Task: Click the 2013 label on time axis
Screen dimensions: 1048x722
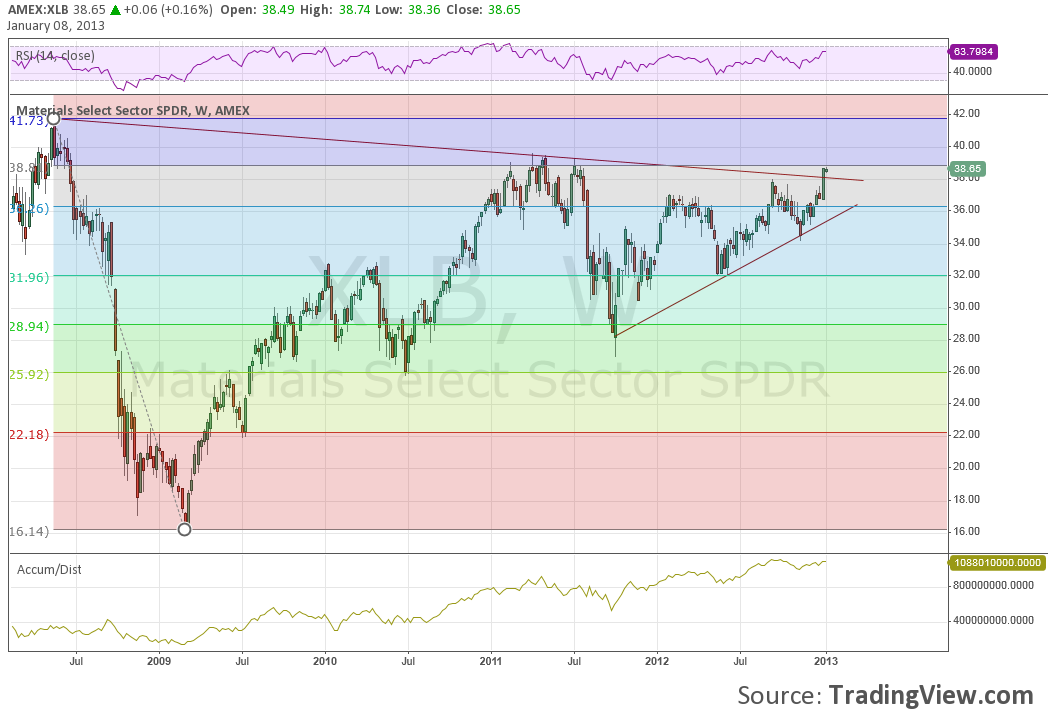Action: coord(826,661)
